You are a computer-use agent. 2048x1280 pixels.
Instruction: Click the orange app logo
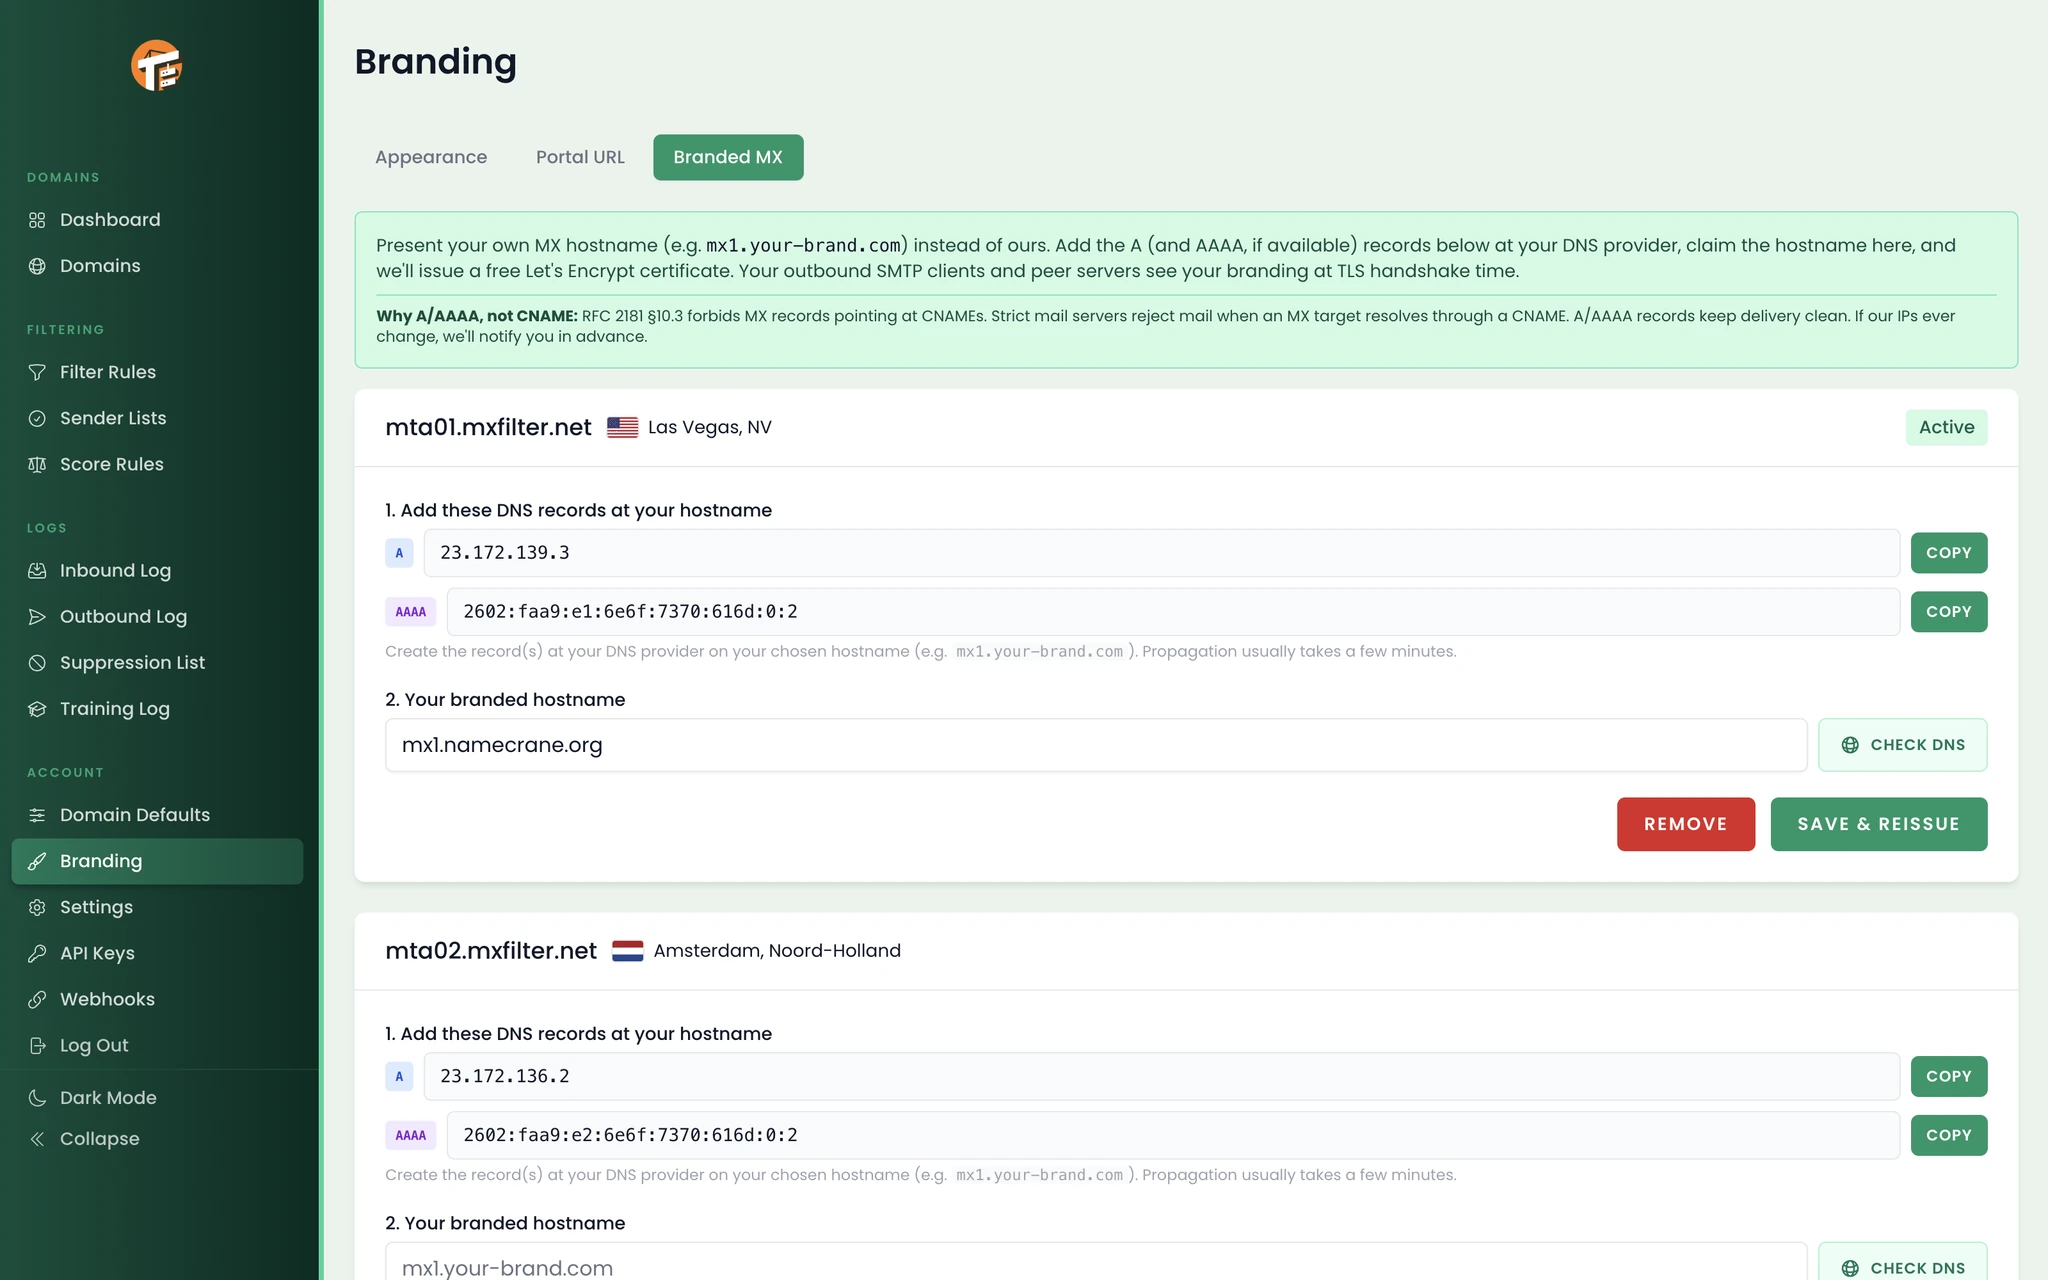157,66
